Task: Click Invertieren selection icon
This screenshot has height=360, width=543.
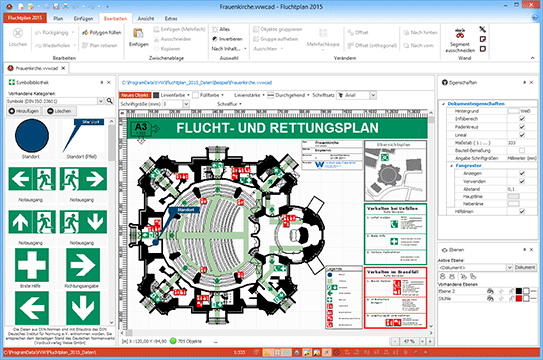Action: click(215, 39)
